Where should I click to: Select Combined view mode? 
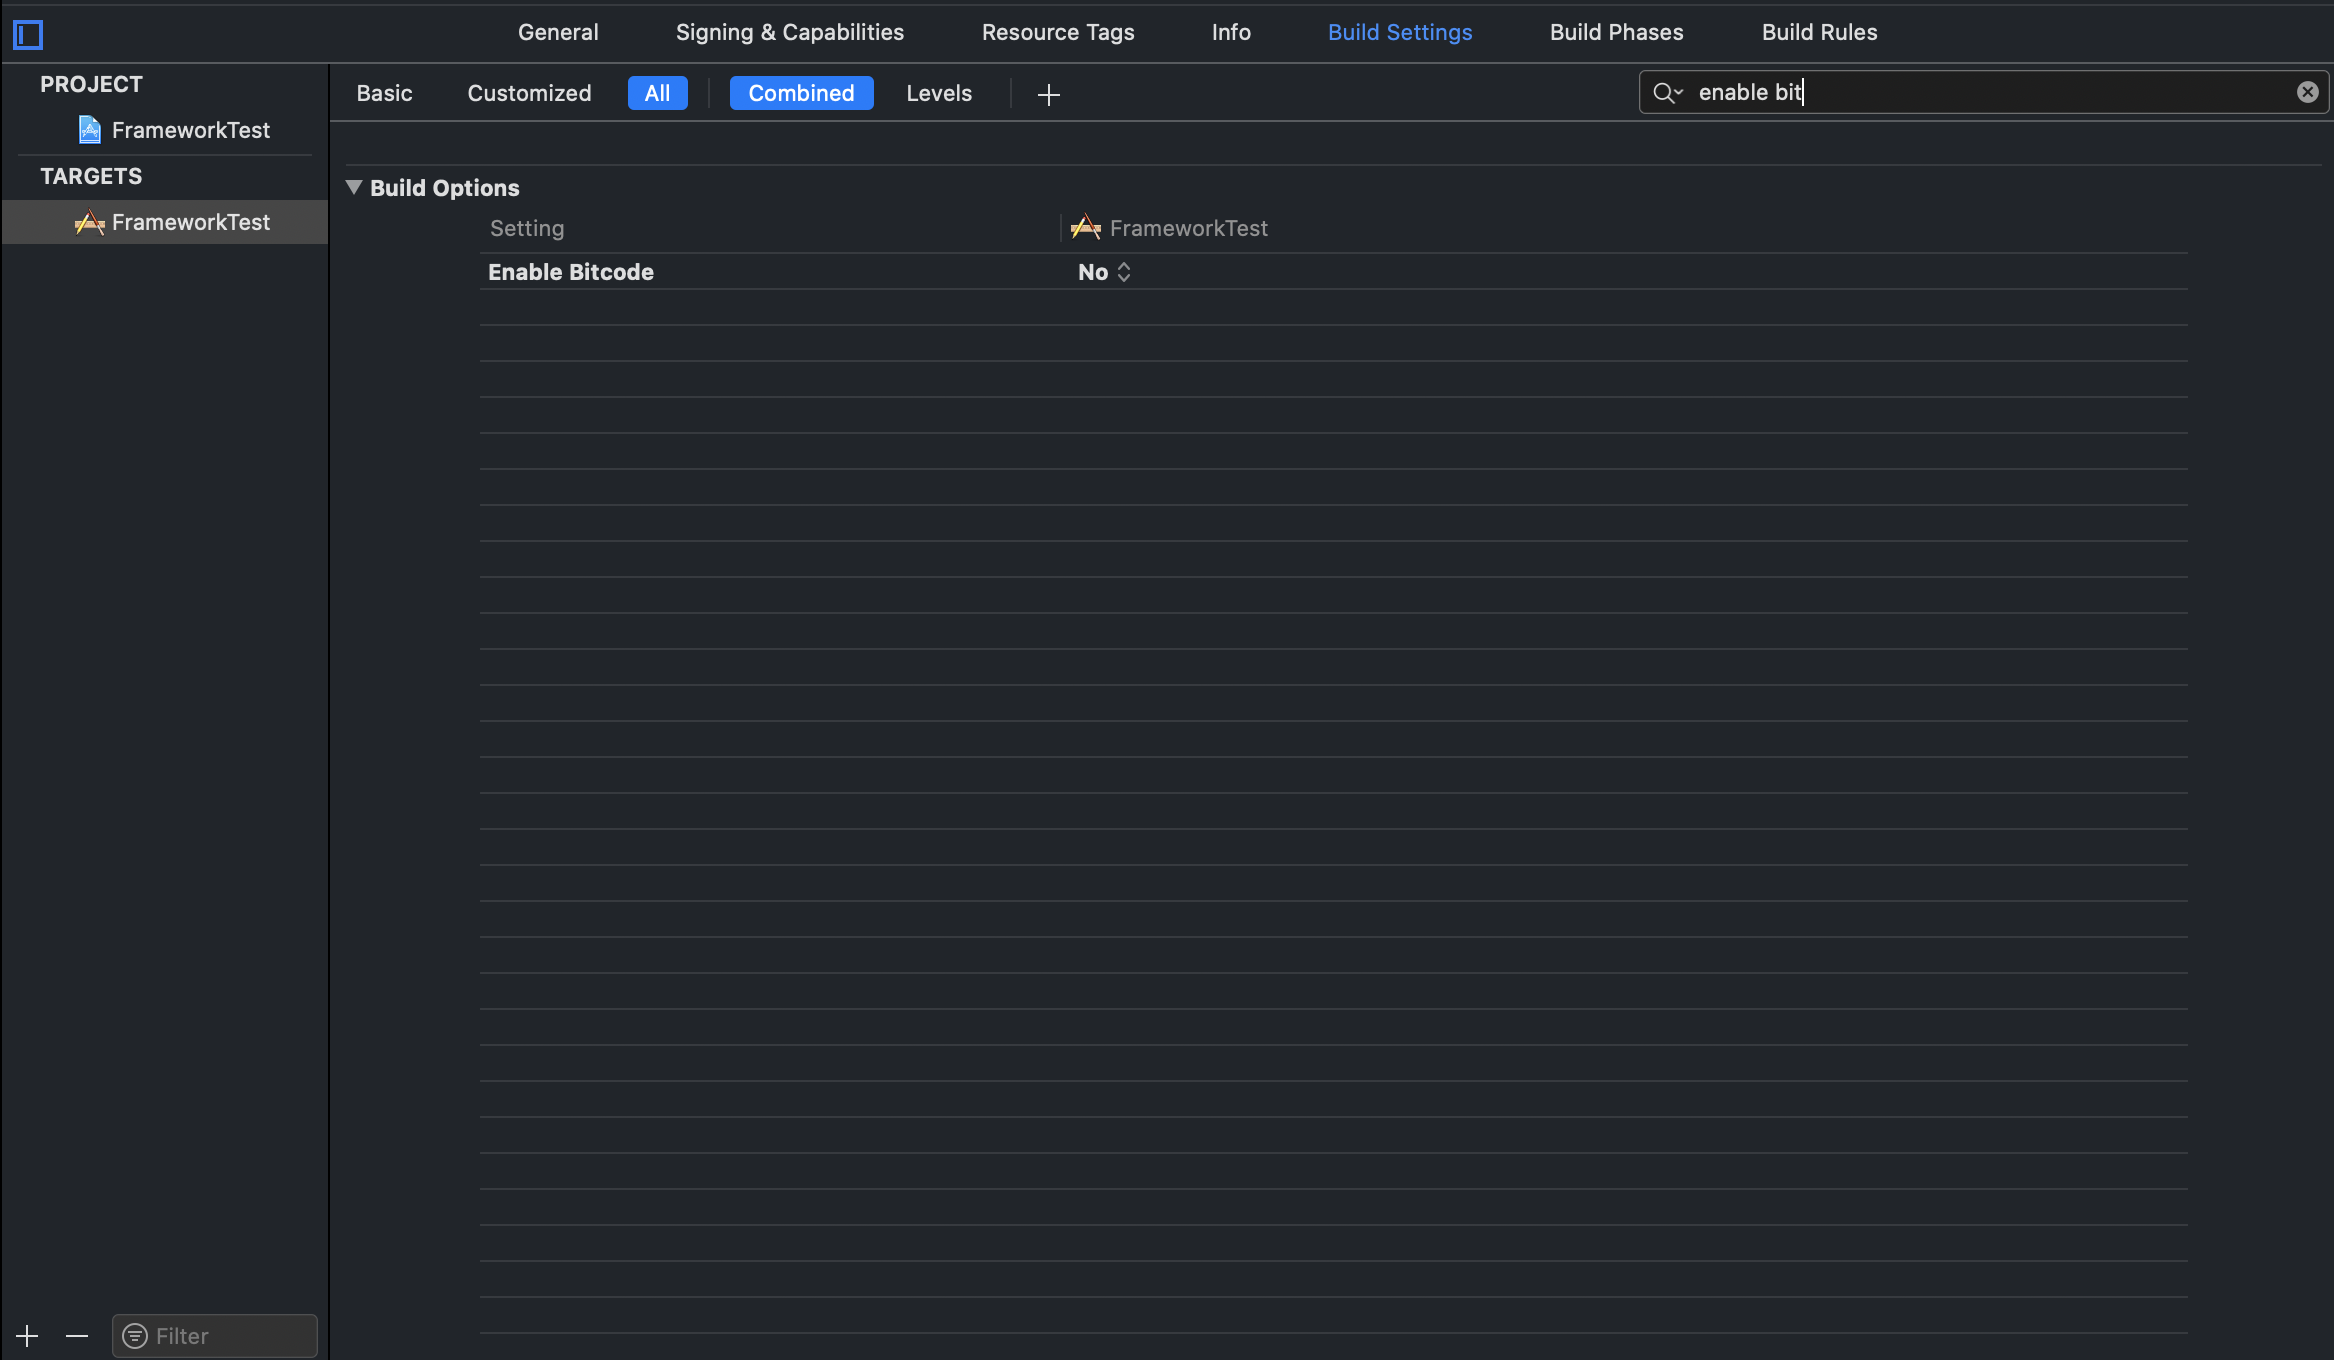[x=801, y=93]
